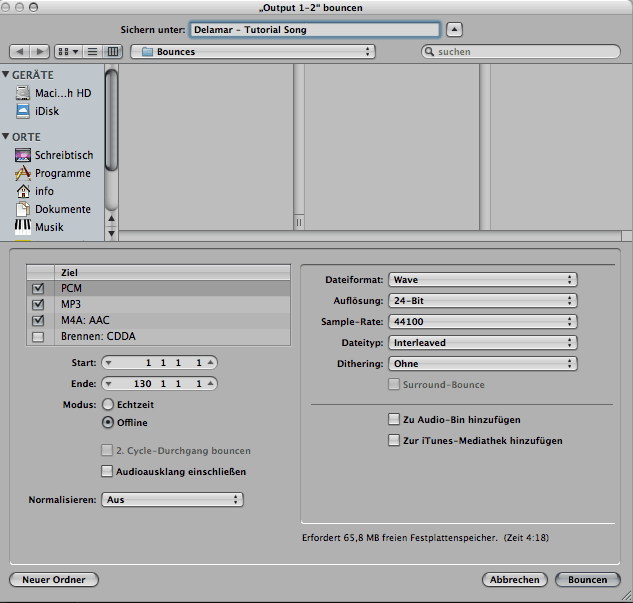Uncheck the MP3 destination

[38, 304]
